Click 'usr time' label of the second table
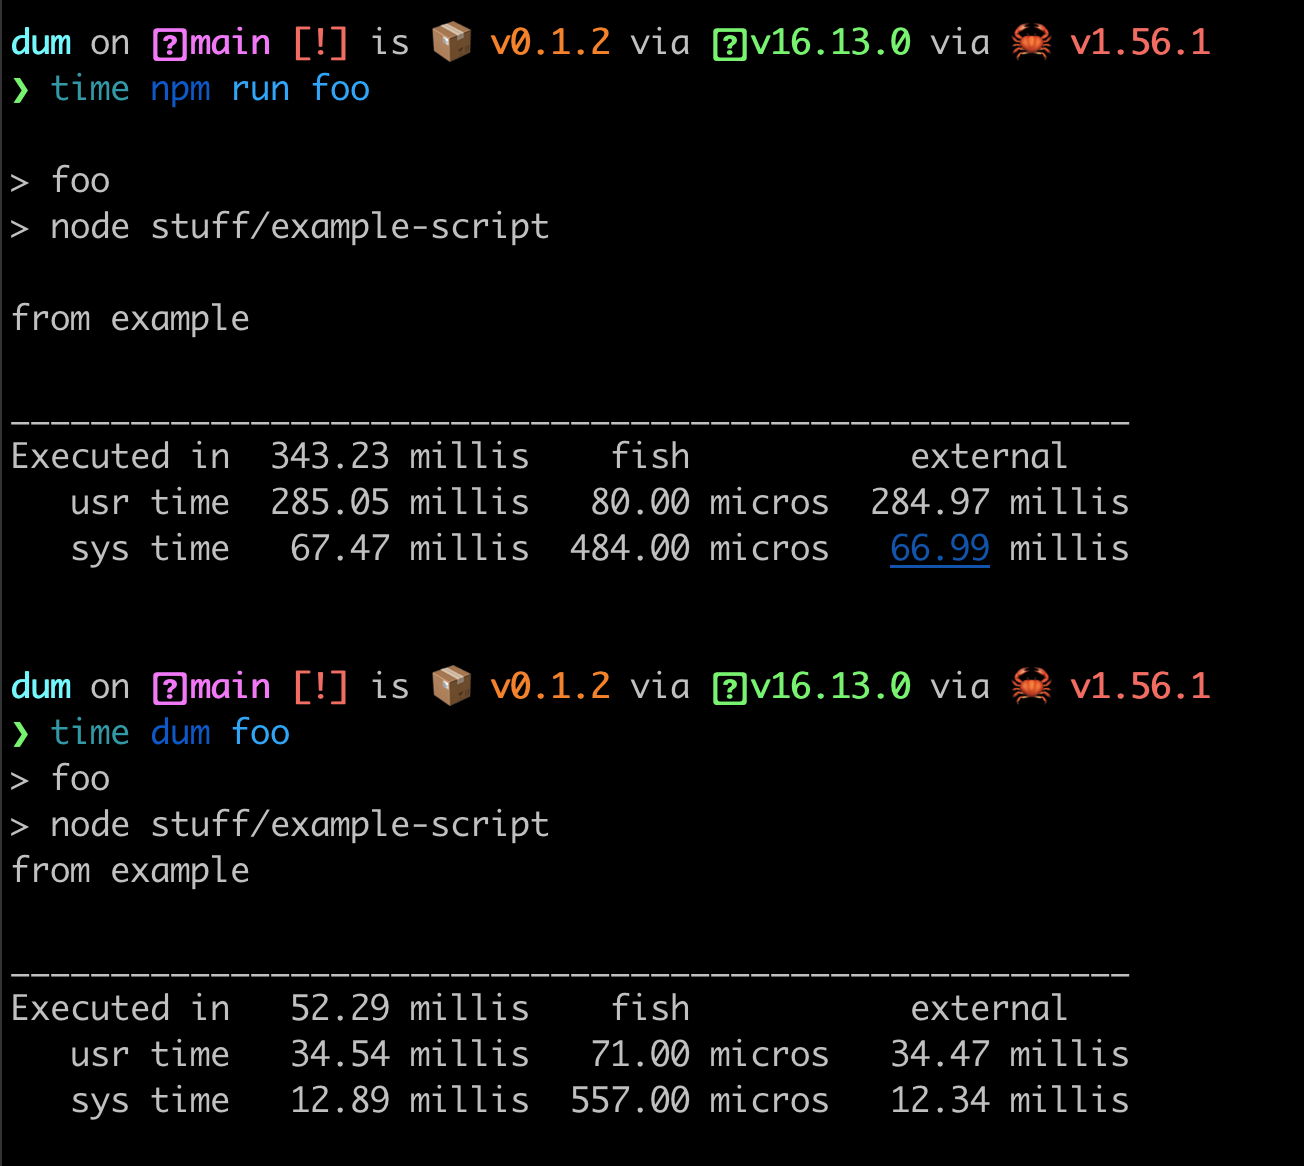Screen dimensions: 1304x1166 pos(150,1054)
